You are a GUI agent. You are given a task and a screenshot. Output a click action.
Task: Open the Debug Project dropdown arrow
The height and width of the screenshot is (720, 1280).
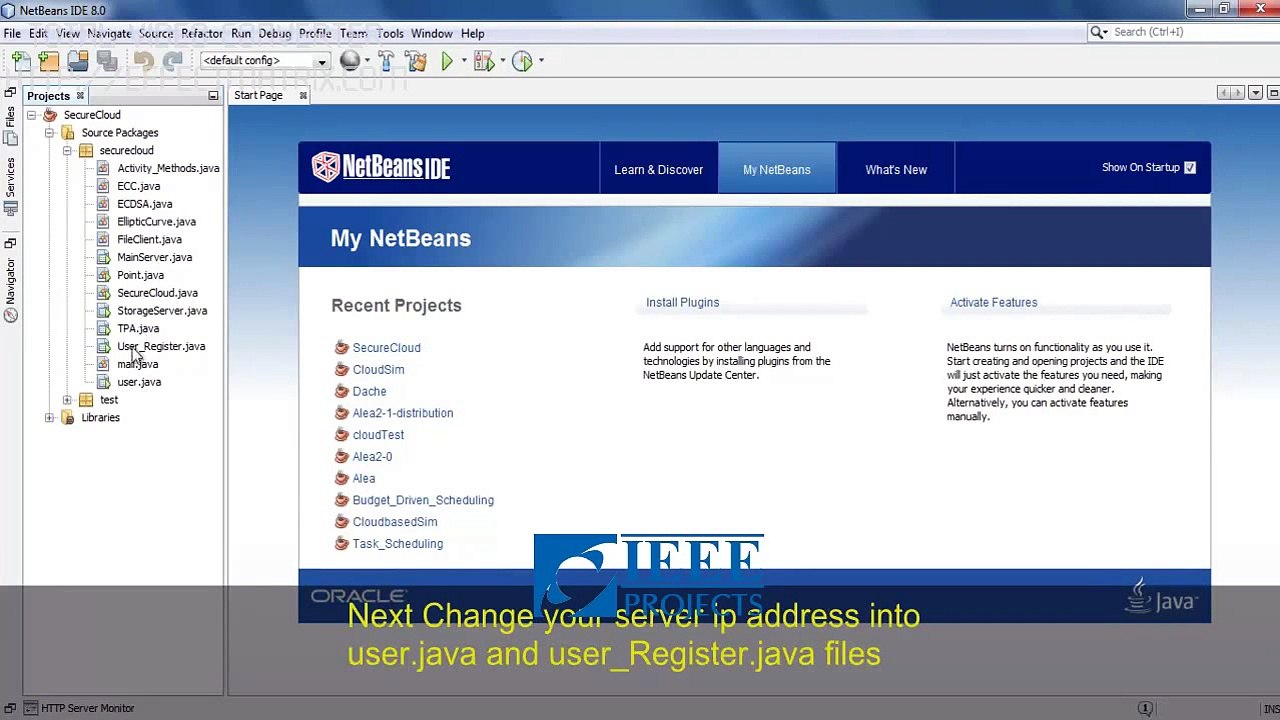click(x=502, y=61)
